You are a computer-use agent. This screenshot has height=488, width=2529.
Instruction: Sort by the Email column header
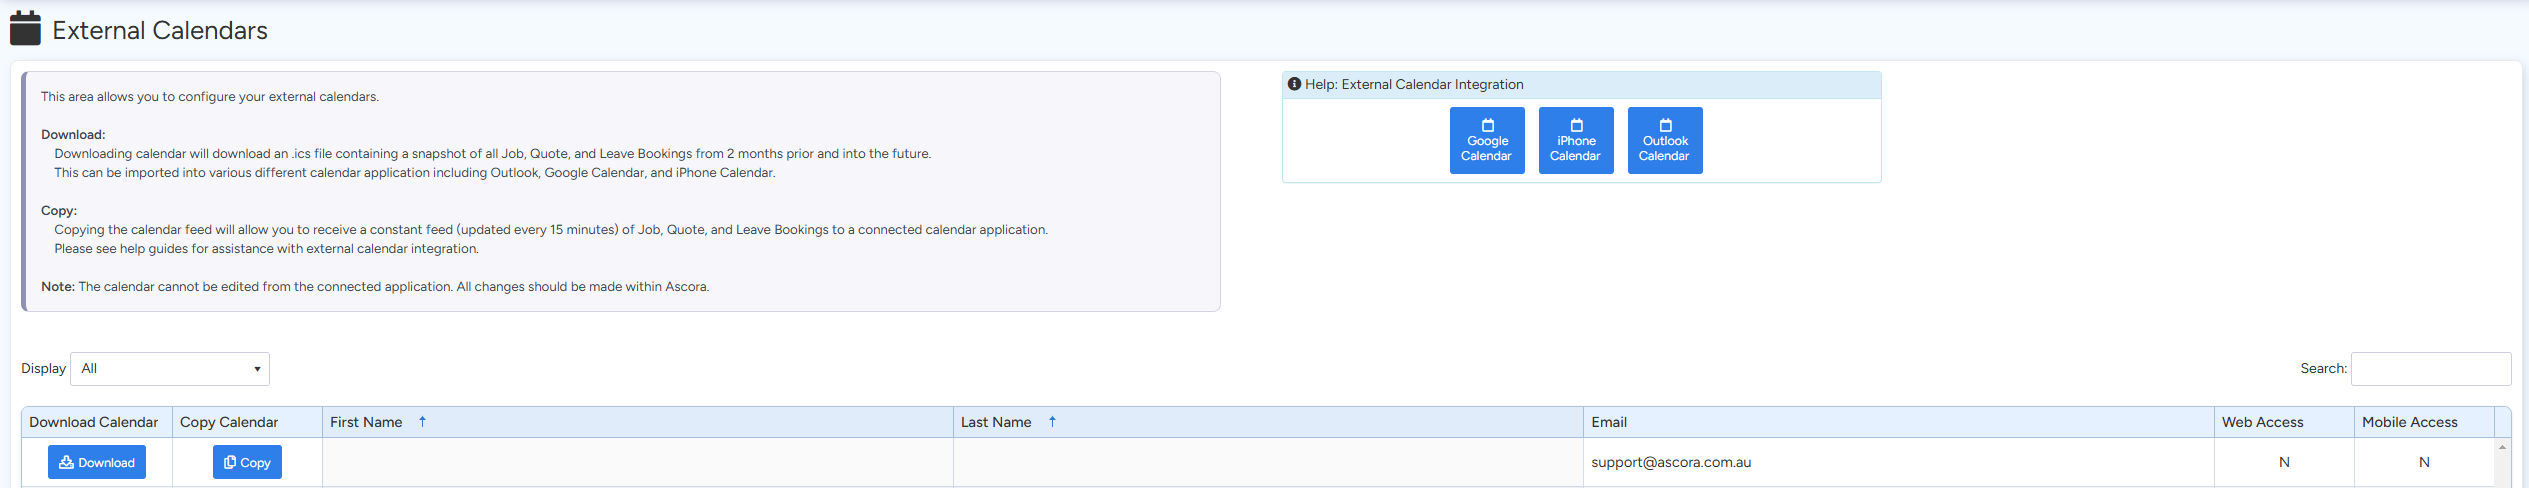1609,422
